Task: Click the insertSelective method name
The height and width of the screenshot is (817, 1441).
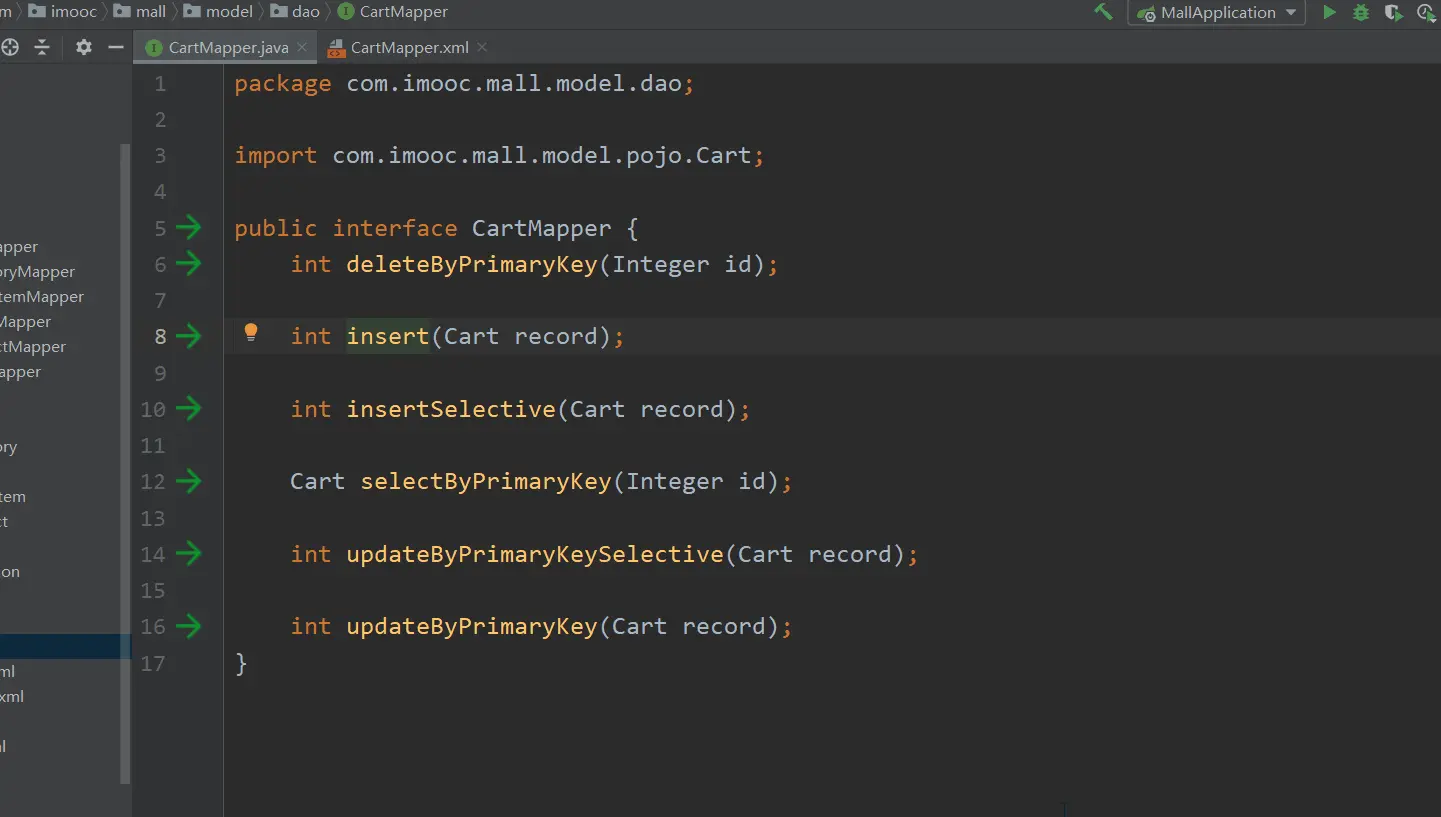Action: coord(451,409)
